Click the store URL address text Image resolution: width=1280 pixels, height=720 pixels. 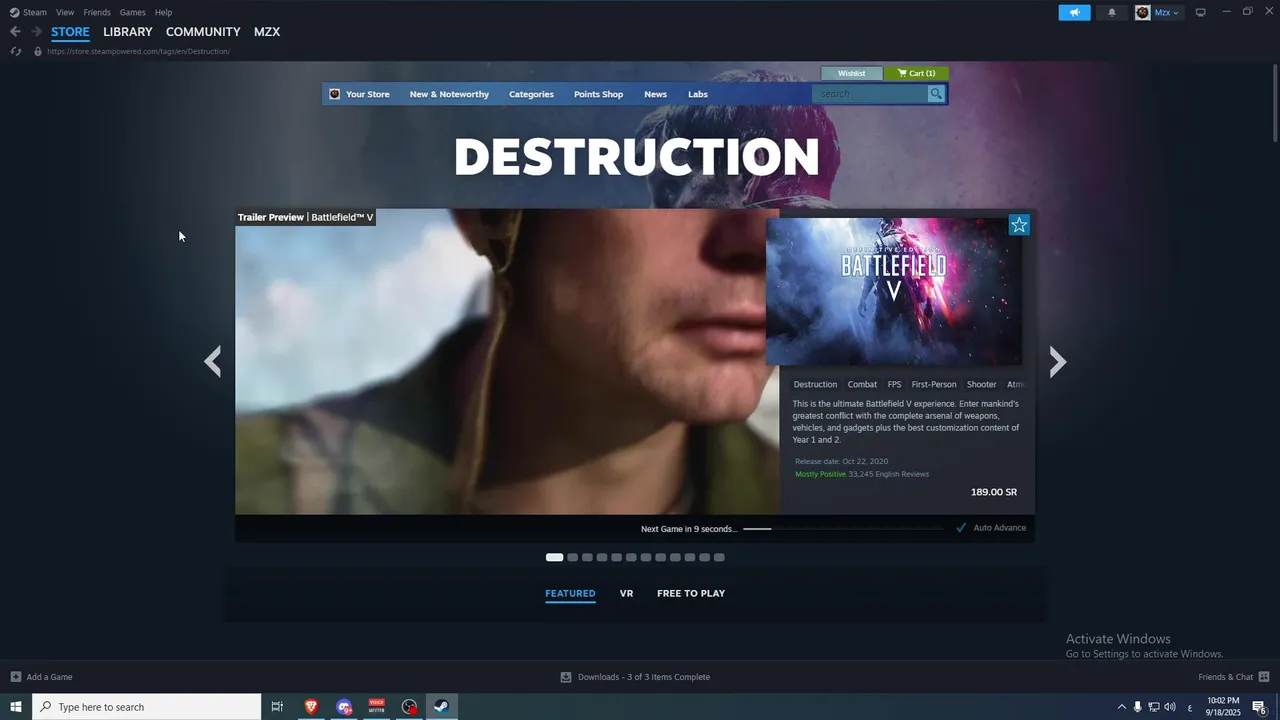[138, 51]
